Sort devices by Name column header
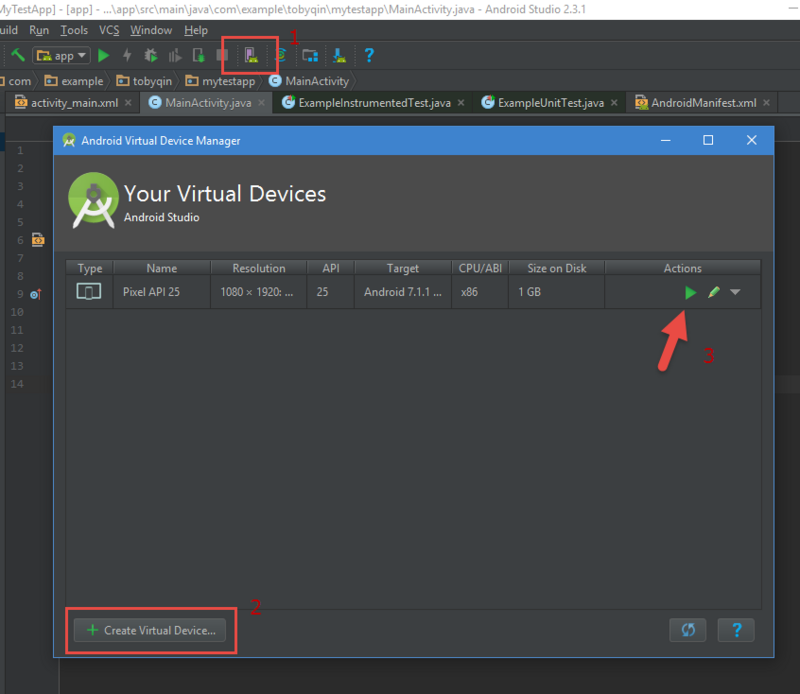 (162, 268)
